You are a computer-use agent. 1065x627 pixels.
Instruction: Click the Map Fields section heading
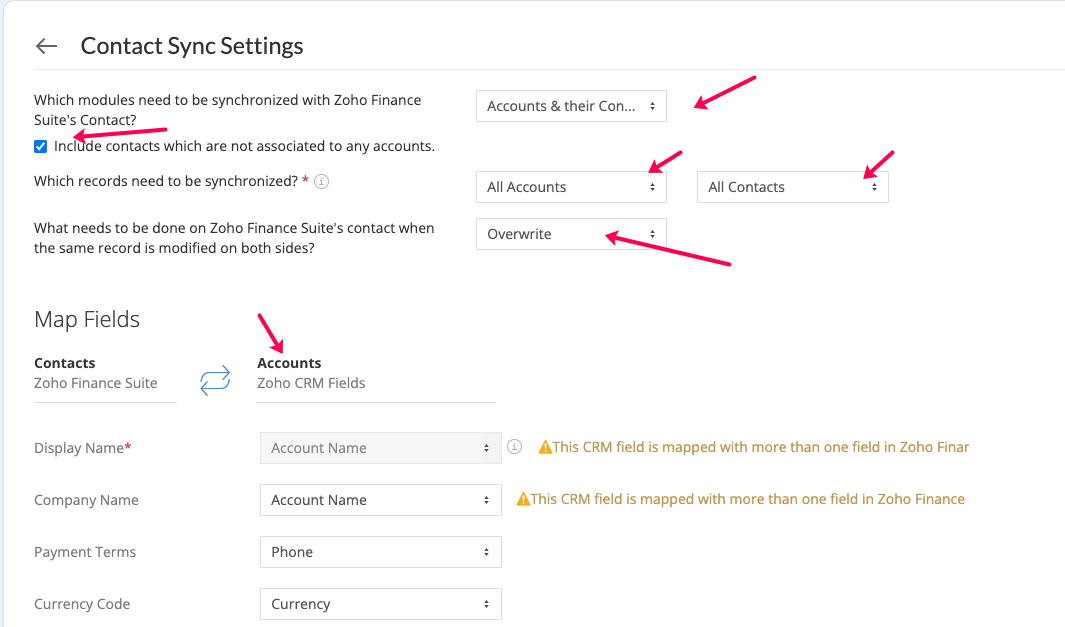[87, 319]
